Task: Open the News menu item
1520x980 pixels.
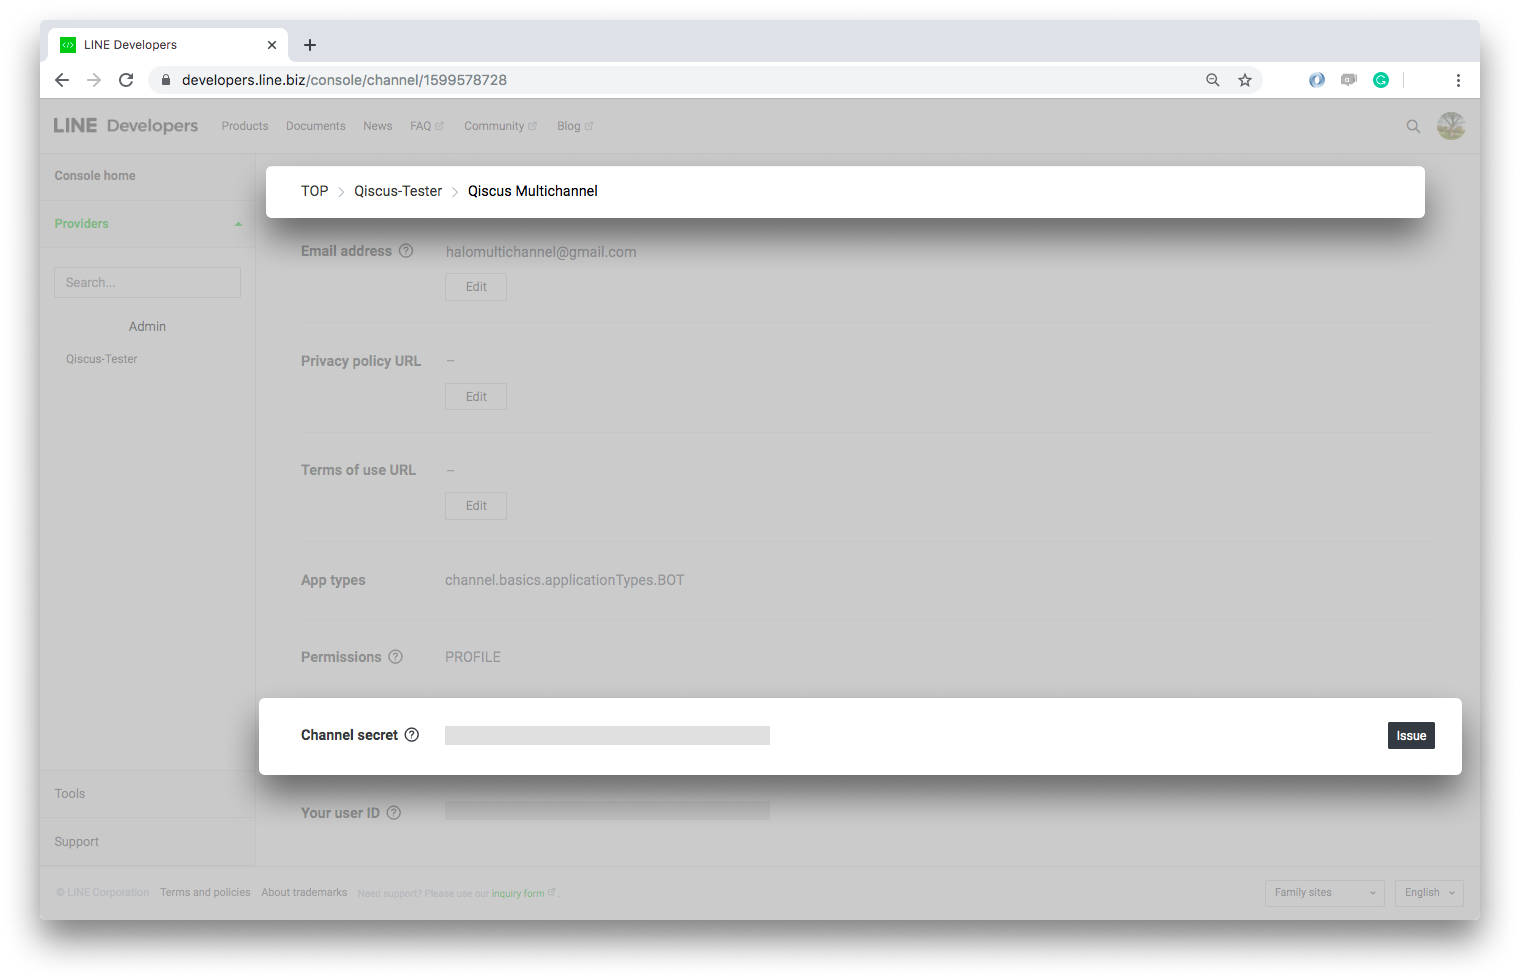Action: [x=378, y=126]
